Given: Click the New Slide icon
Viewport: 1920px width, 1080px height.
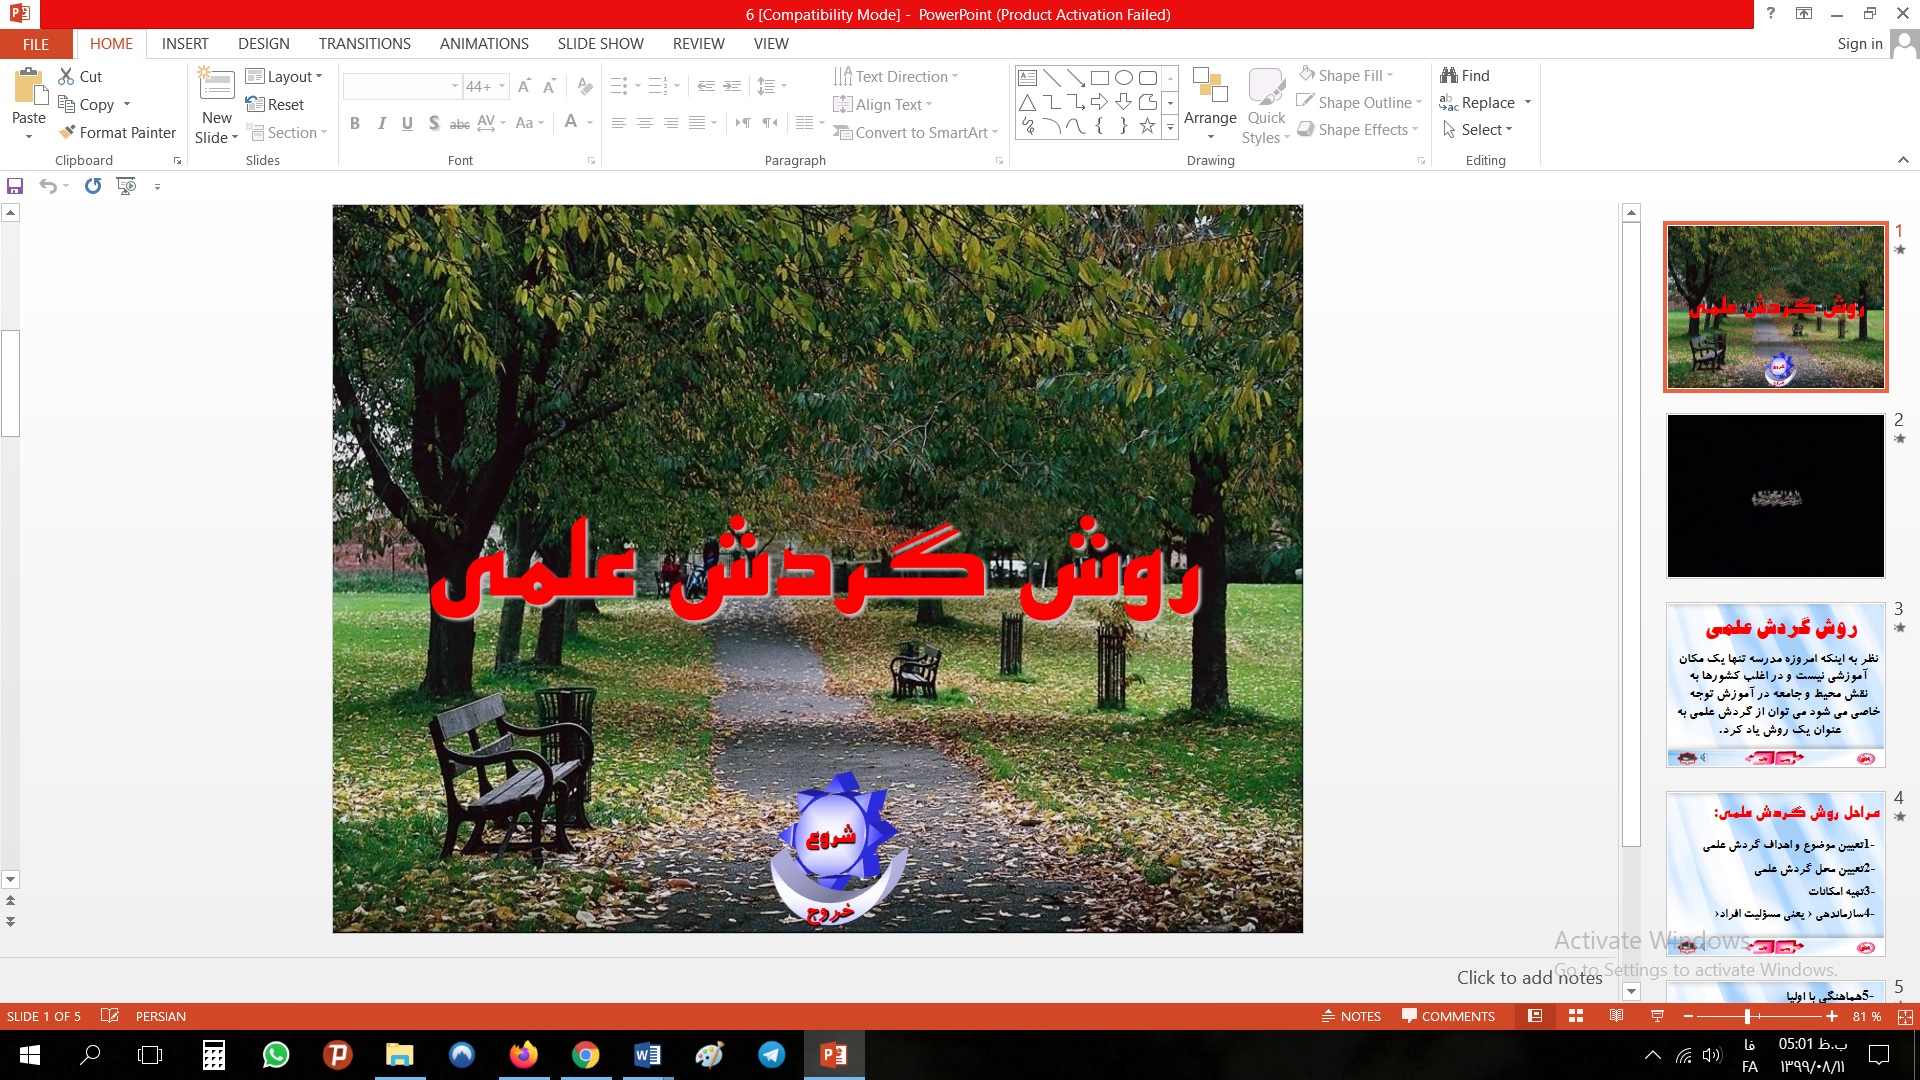Looking at the screenshot, I should pos(217,85).
